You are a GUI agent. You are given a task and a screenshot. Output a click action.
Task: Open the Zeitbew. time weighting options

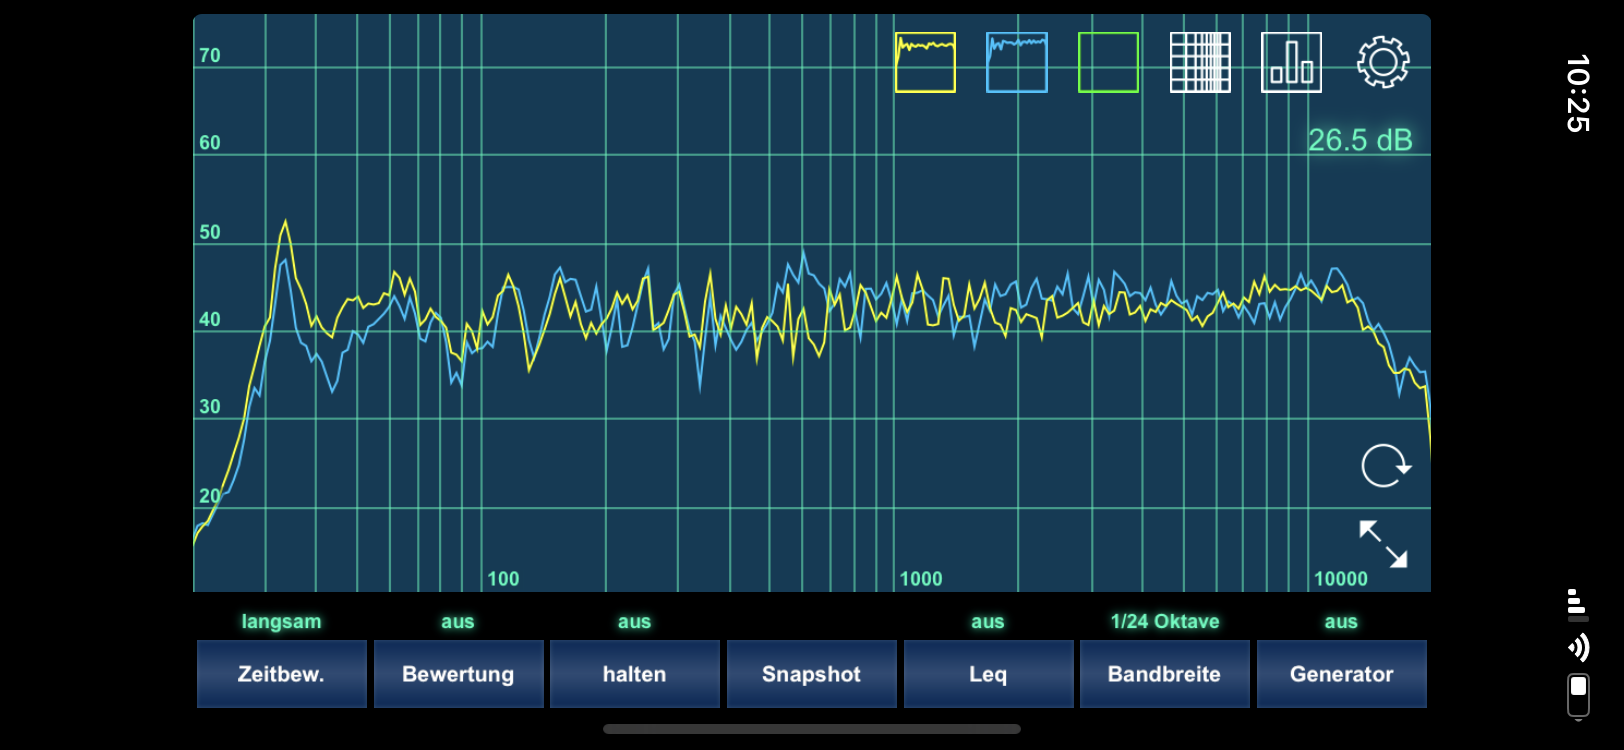(x=281, y=674)
